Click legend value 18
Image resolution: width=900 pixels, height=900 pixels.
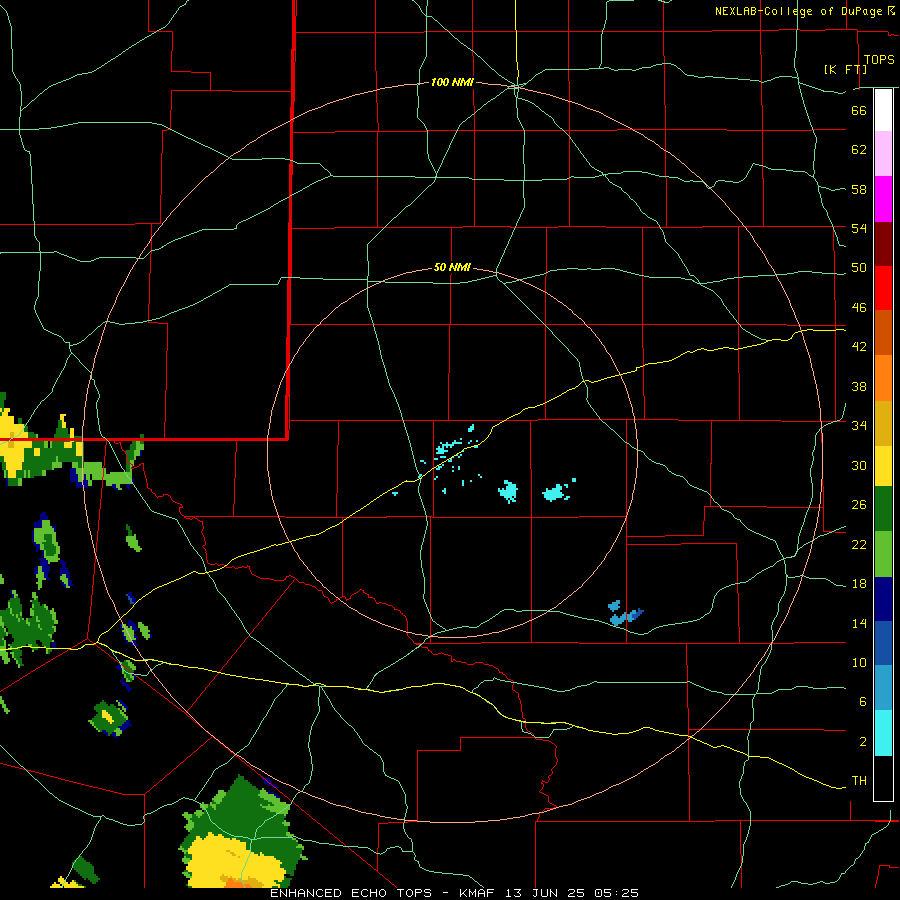click(x=859, y=584)
